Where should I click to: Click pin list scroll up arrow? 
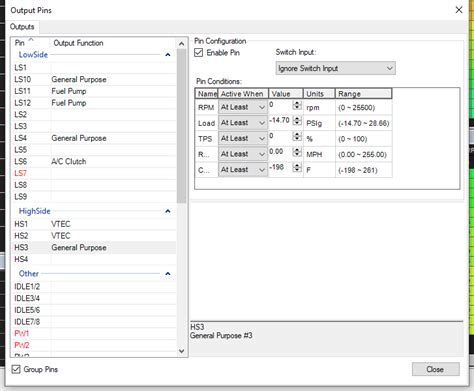point(182,44)
